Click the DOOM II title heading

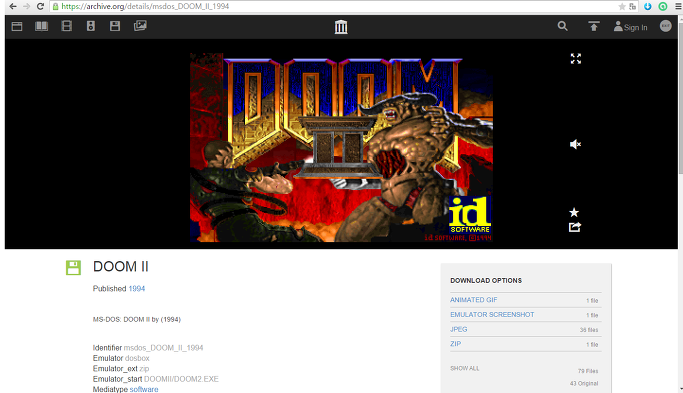pos(121,267)
